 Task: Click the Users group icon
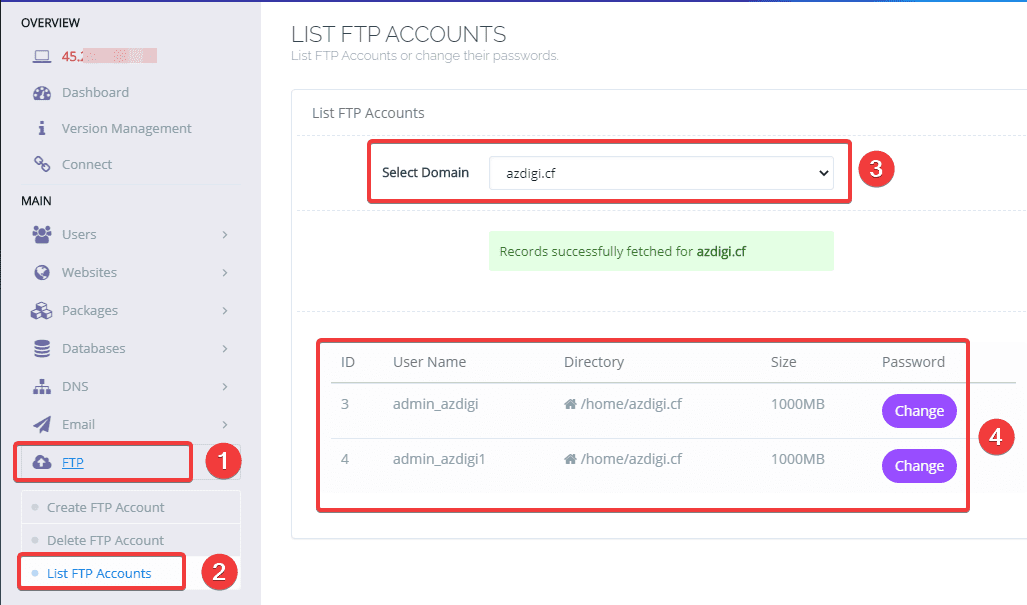[x=42, y=234]
